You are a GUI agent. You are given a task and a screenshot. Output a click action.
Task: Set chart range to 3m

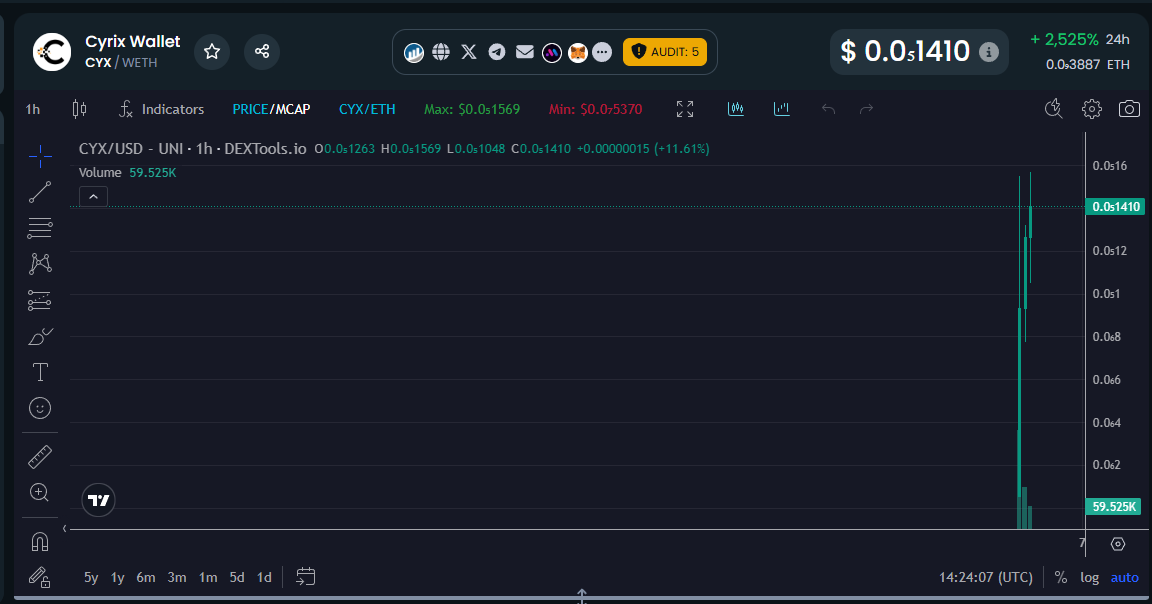coord(176,578)
